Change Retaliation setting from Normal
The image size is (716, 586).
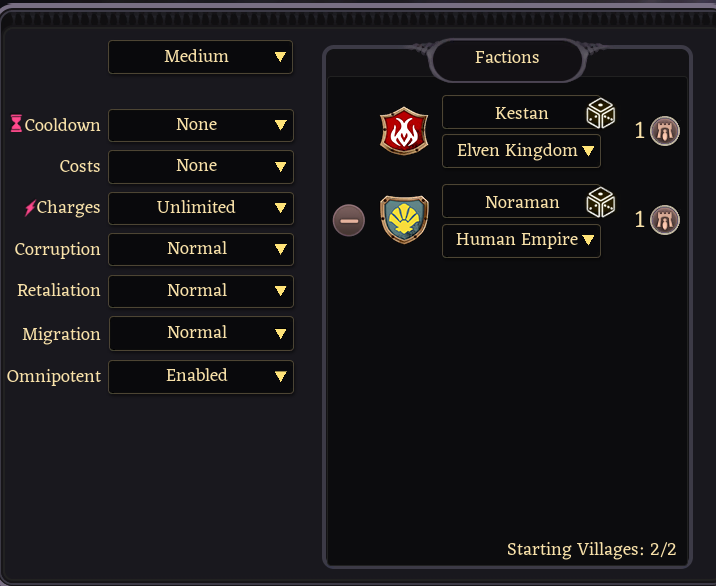(x=200, y=291)
